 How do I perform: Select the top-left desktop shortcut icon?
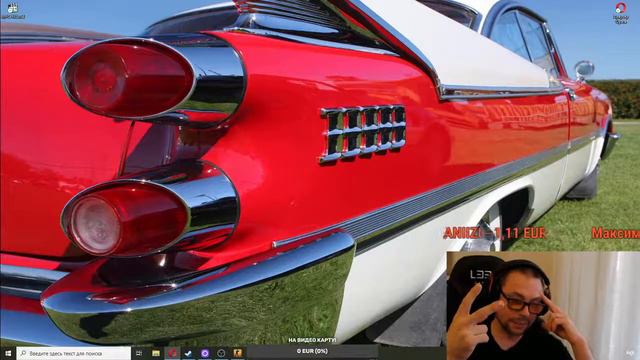(13, 11)
